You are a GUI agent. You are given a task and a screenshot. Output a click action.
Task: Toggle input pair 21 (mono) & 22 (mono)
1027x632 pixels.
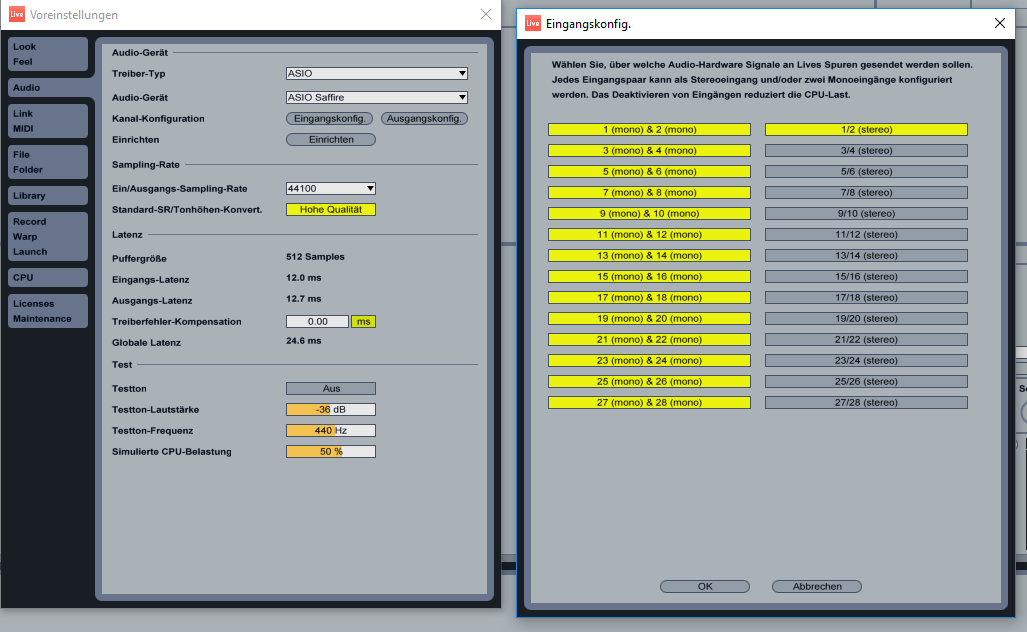coord(649,339)
